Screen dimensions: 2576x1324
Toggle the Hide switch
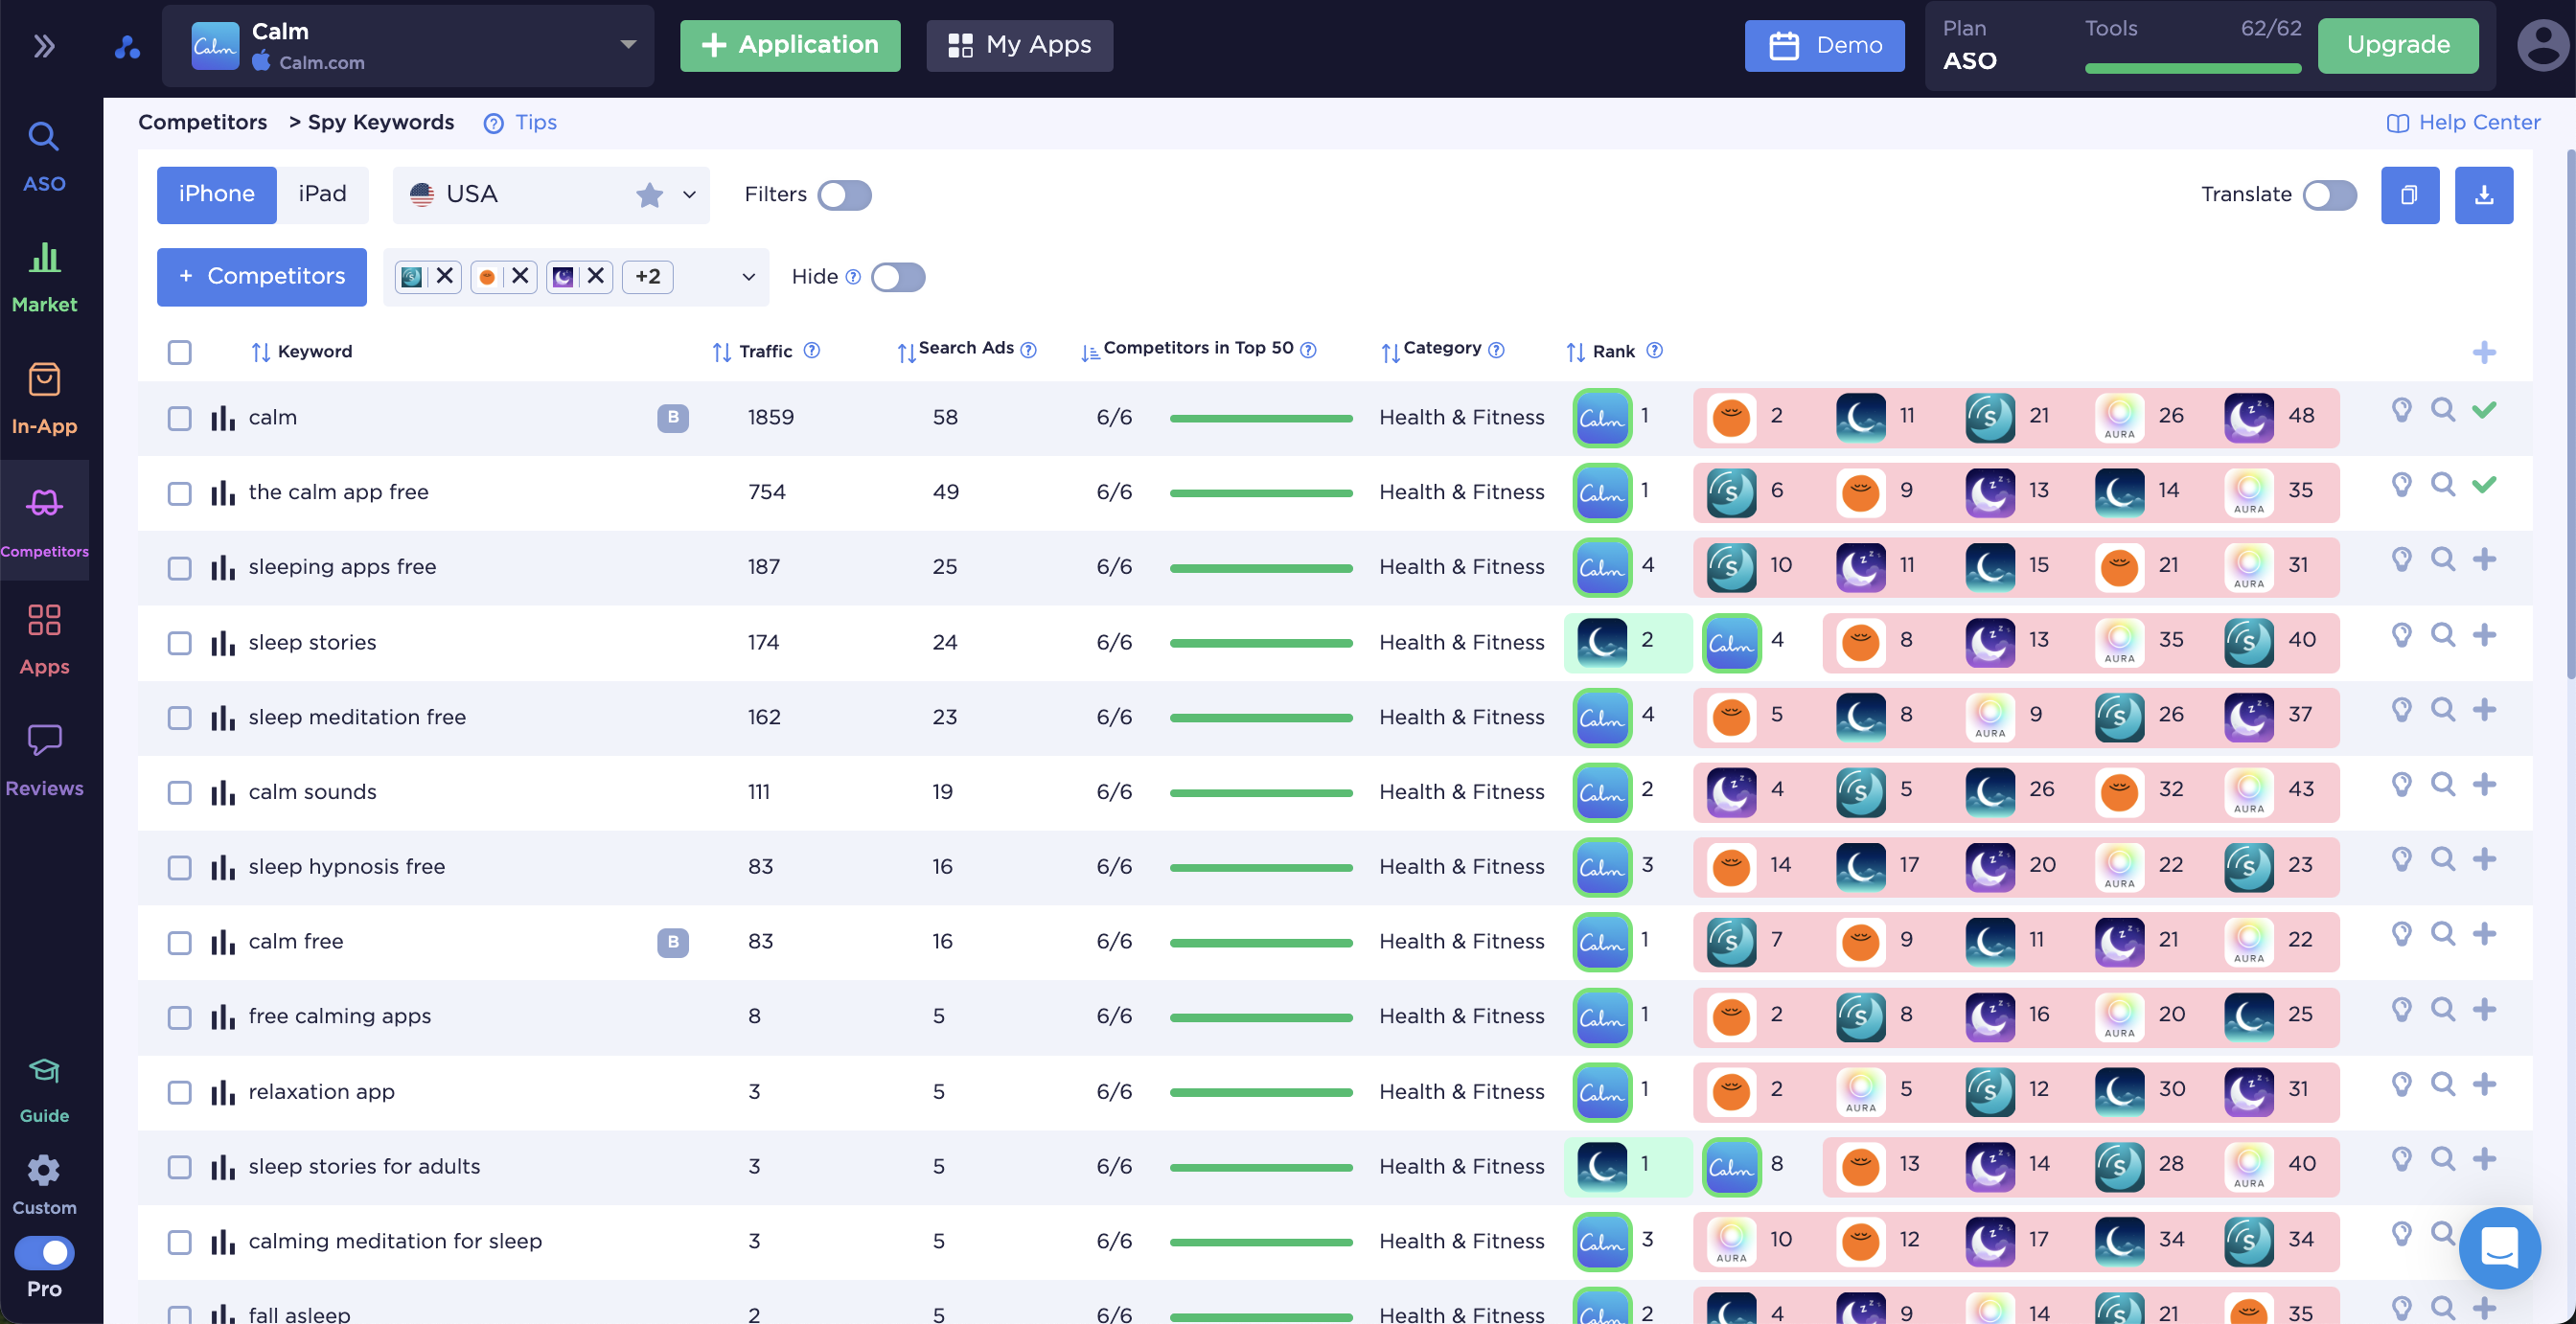point(898,277)
